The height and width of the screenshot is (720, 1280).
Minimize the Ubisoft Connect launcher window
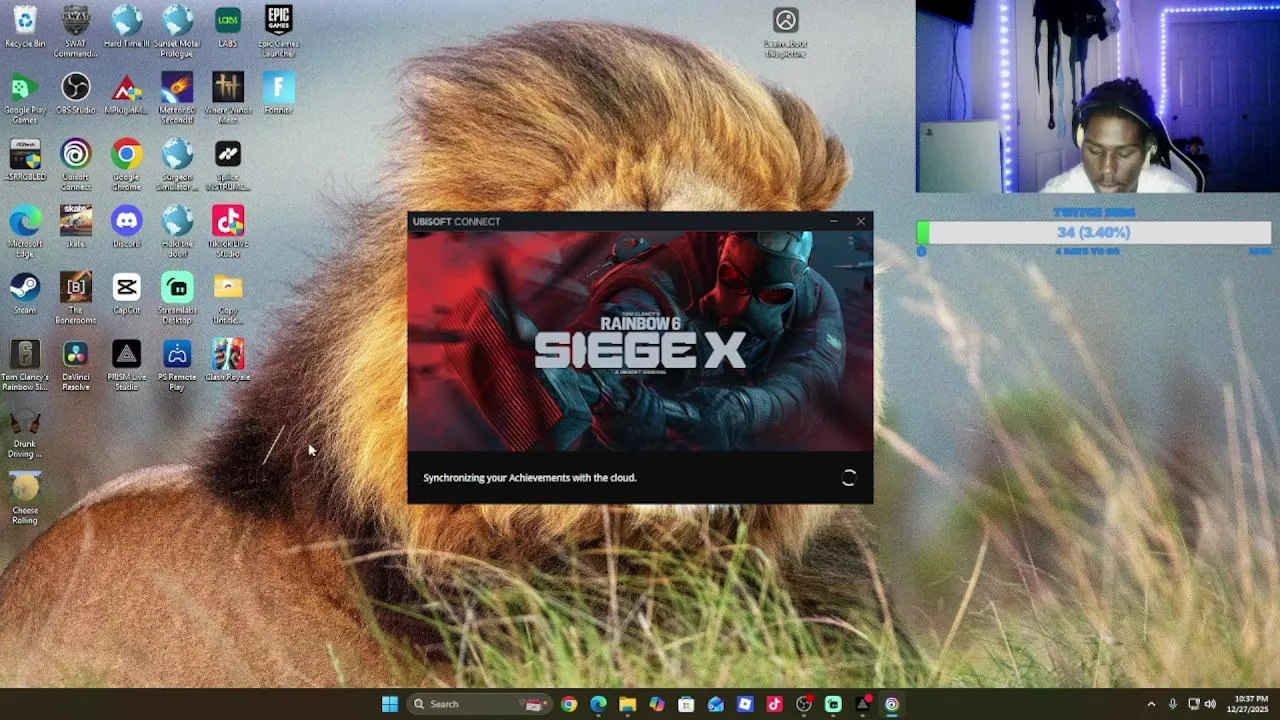click(834, 221)
